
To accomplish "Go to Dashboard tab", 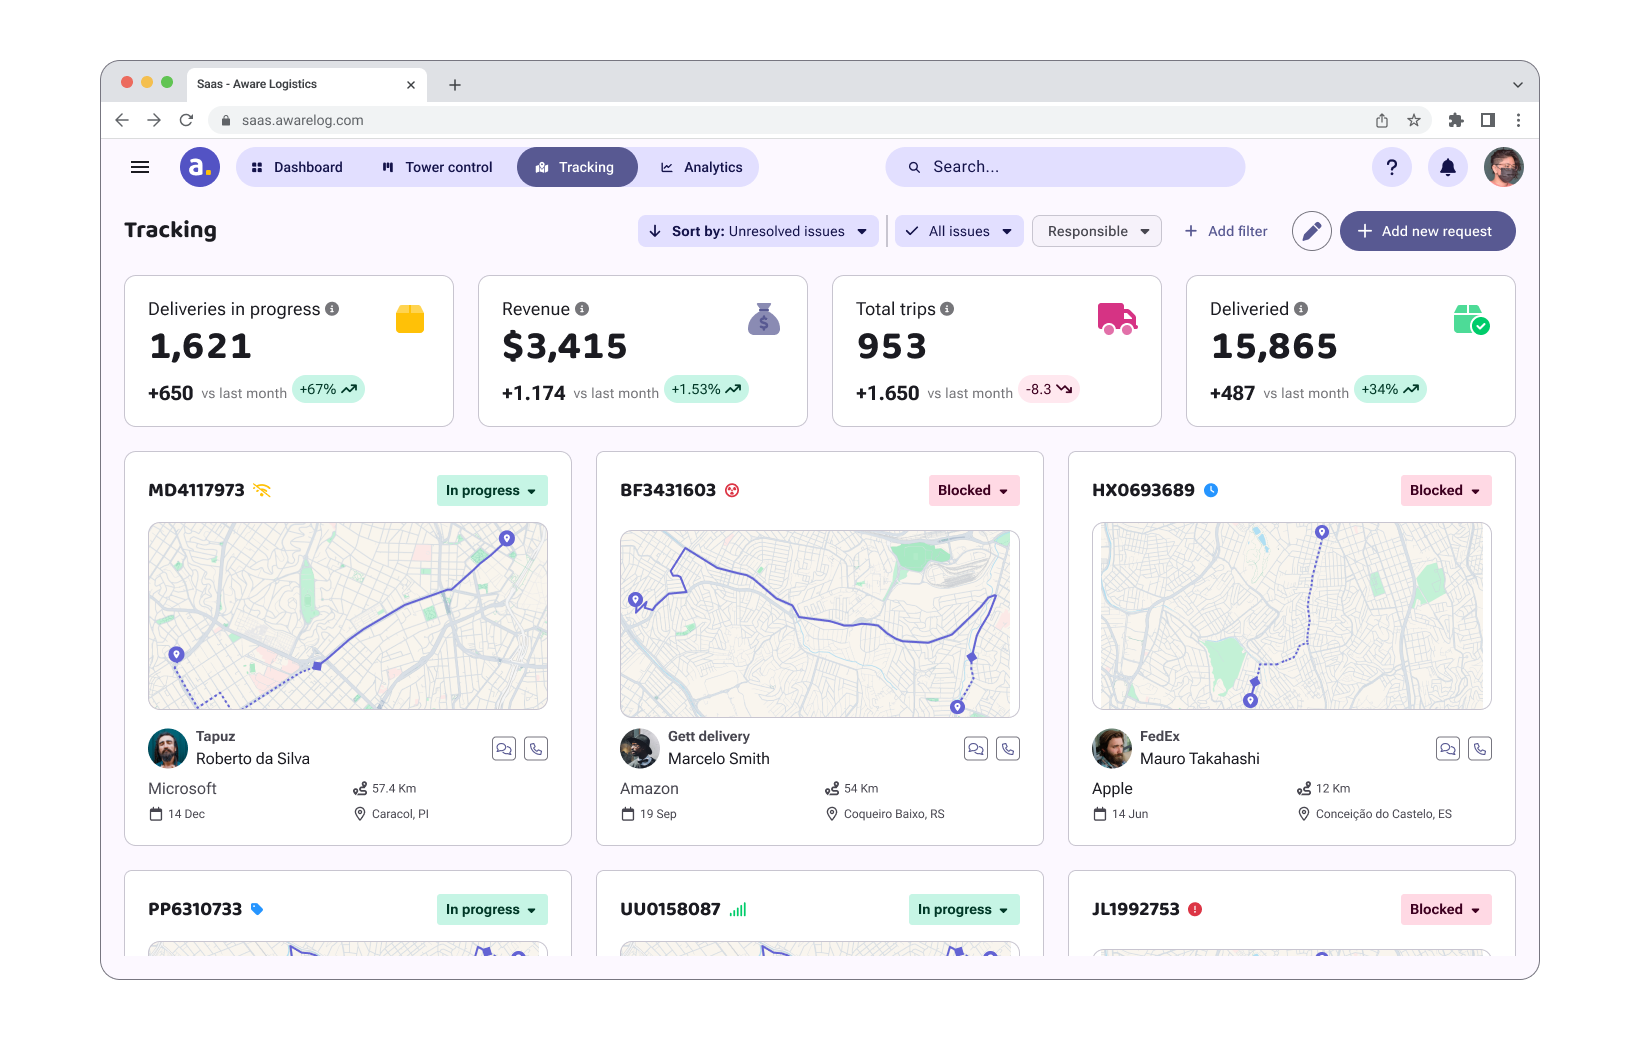I will point(297,167).
